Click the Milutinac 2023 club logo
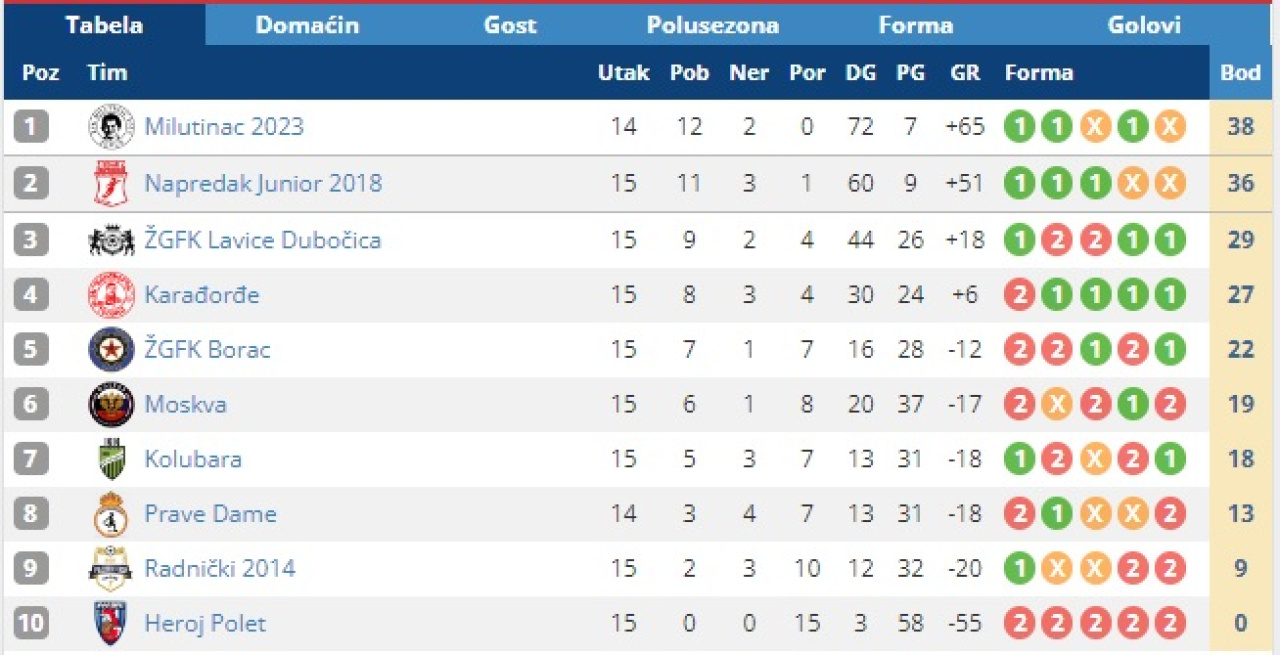1280x655 pixels. (111, 127)
